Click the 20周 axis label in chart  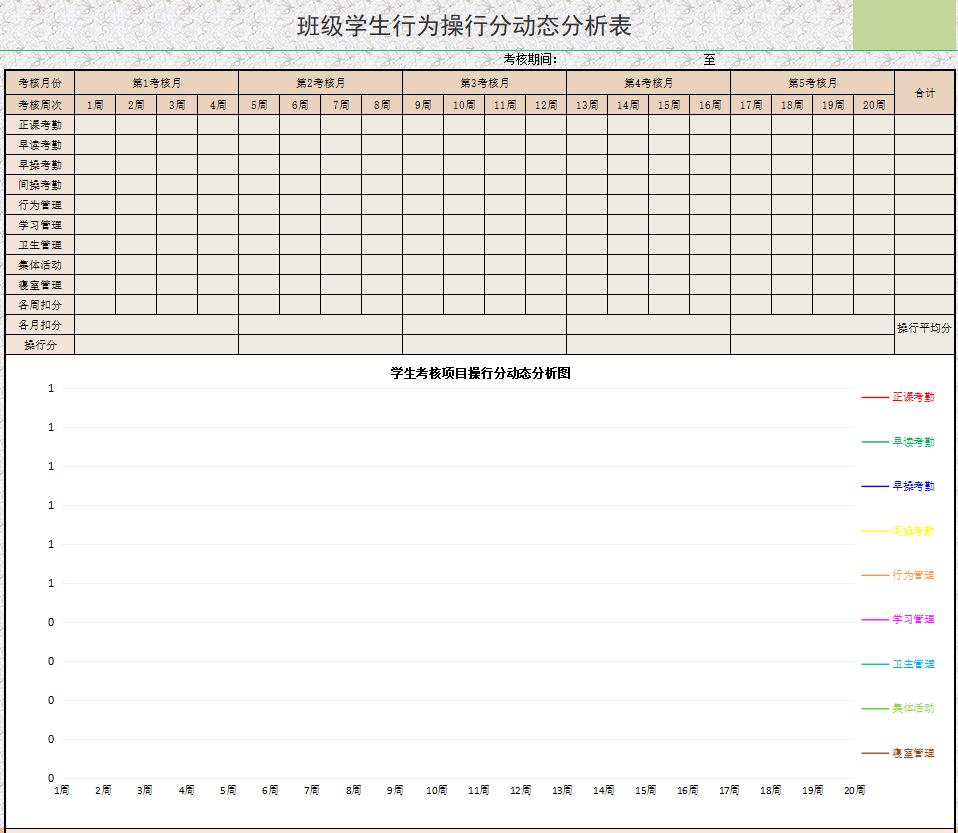(854, 789)
